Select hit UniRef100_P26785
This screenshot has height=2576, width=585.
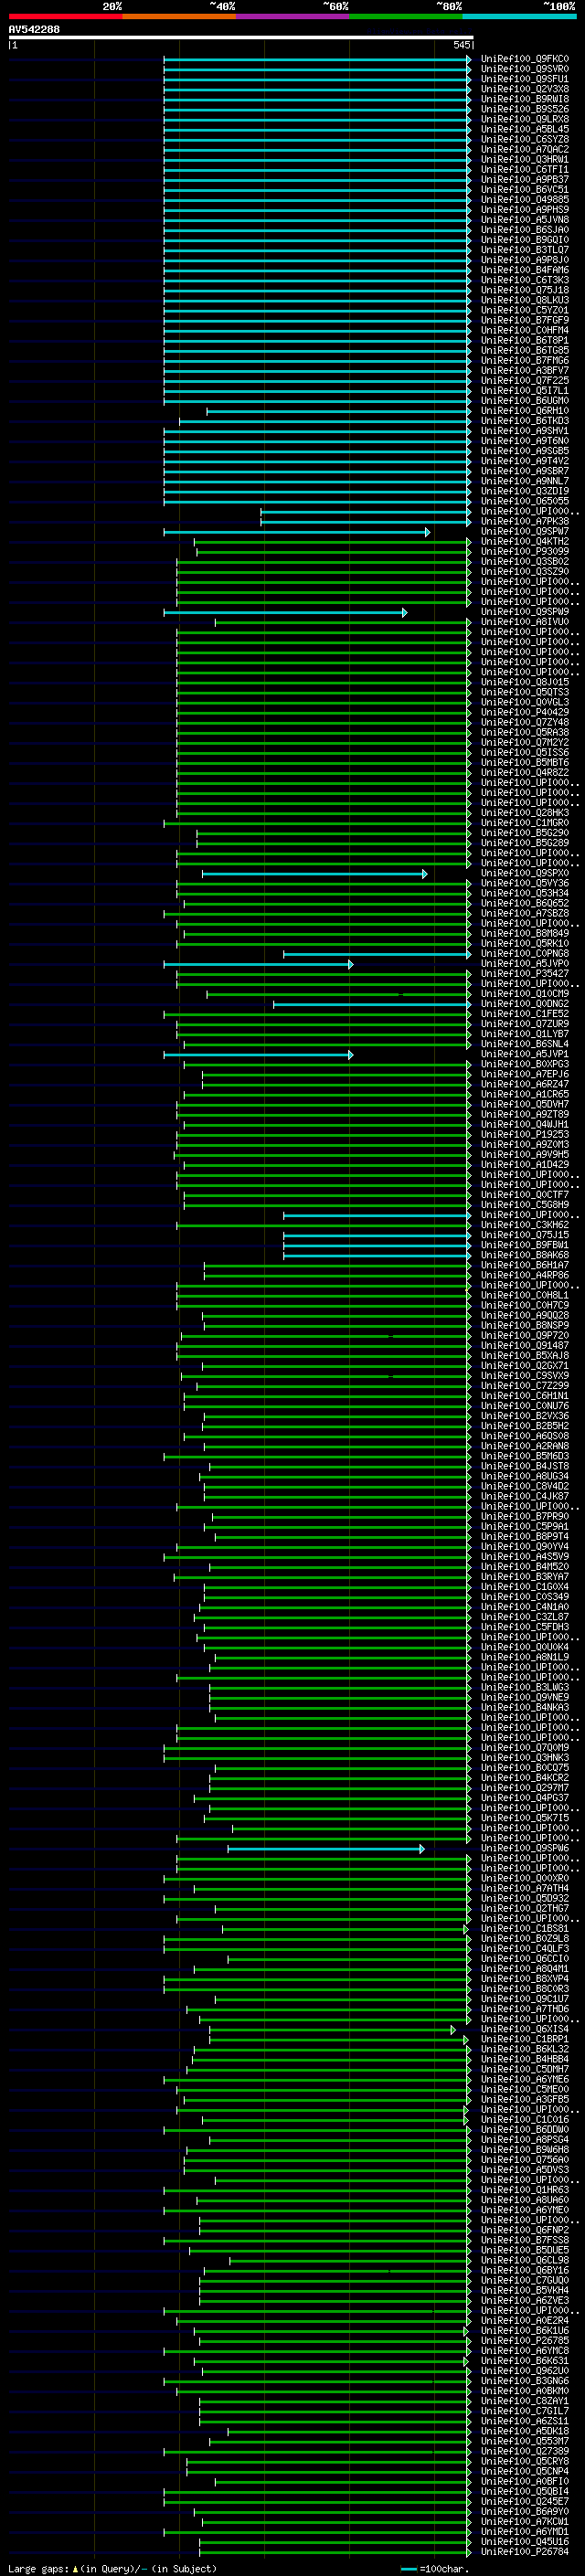coord(524,2342)
